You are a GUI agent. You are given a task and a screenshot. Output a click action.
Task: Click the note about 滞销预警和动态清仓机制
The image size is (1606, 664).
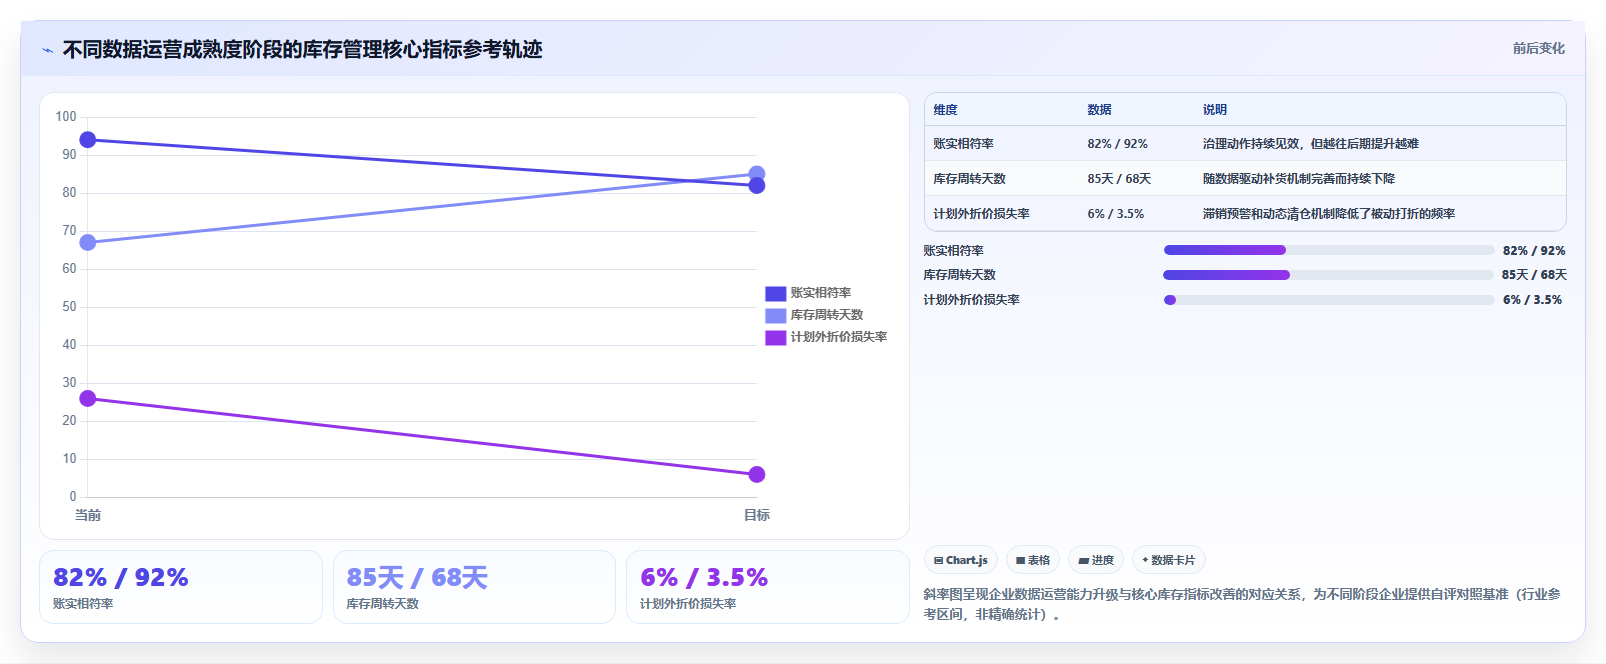coord(1328,214)
